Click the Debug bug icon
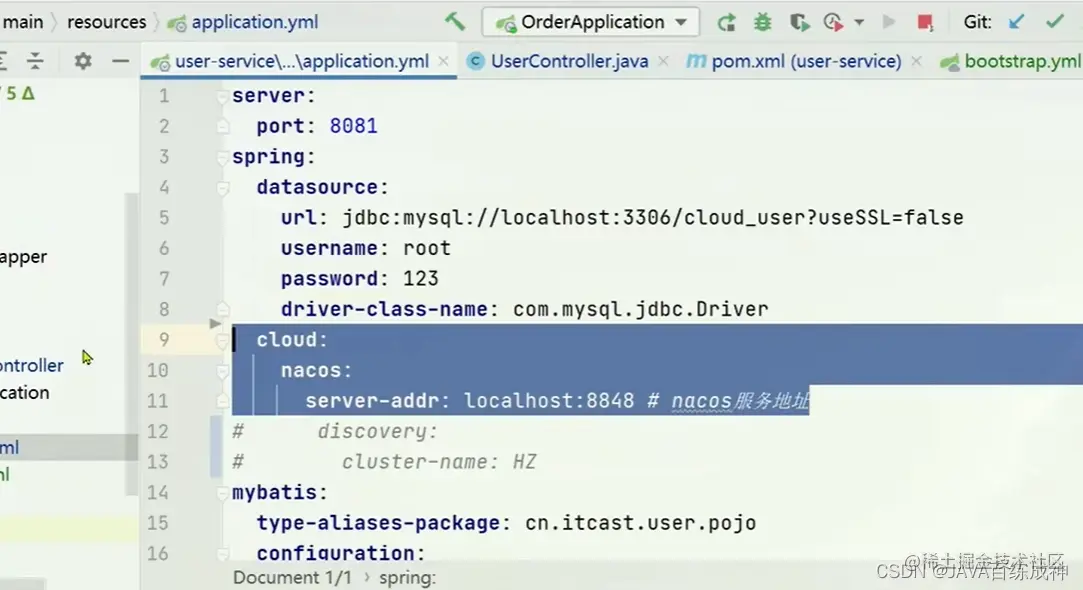Viewport: 1083px width, 590px height. click(763, 22)
